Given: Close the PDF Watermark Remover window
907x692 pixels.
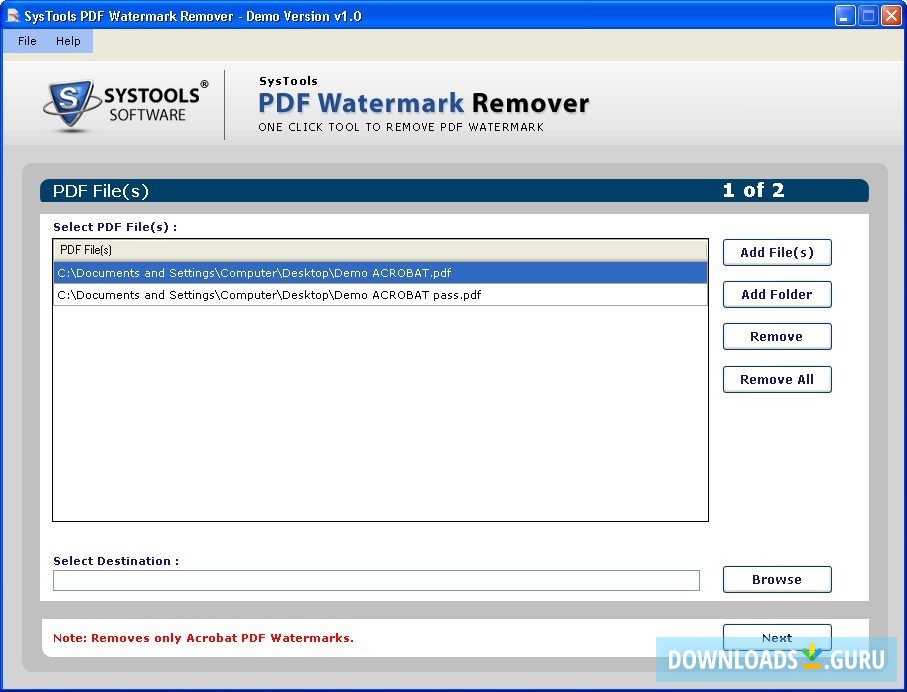Looking at the screenshot, I should pyautogui.click(x=891, y=16).
